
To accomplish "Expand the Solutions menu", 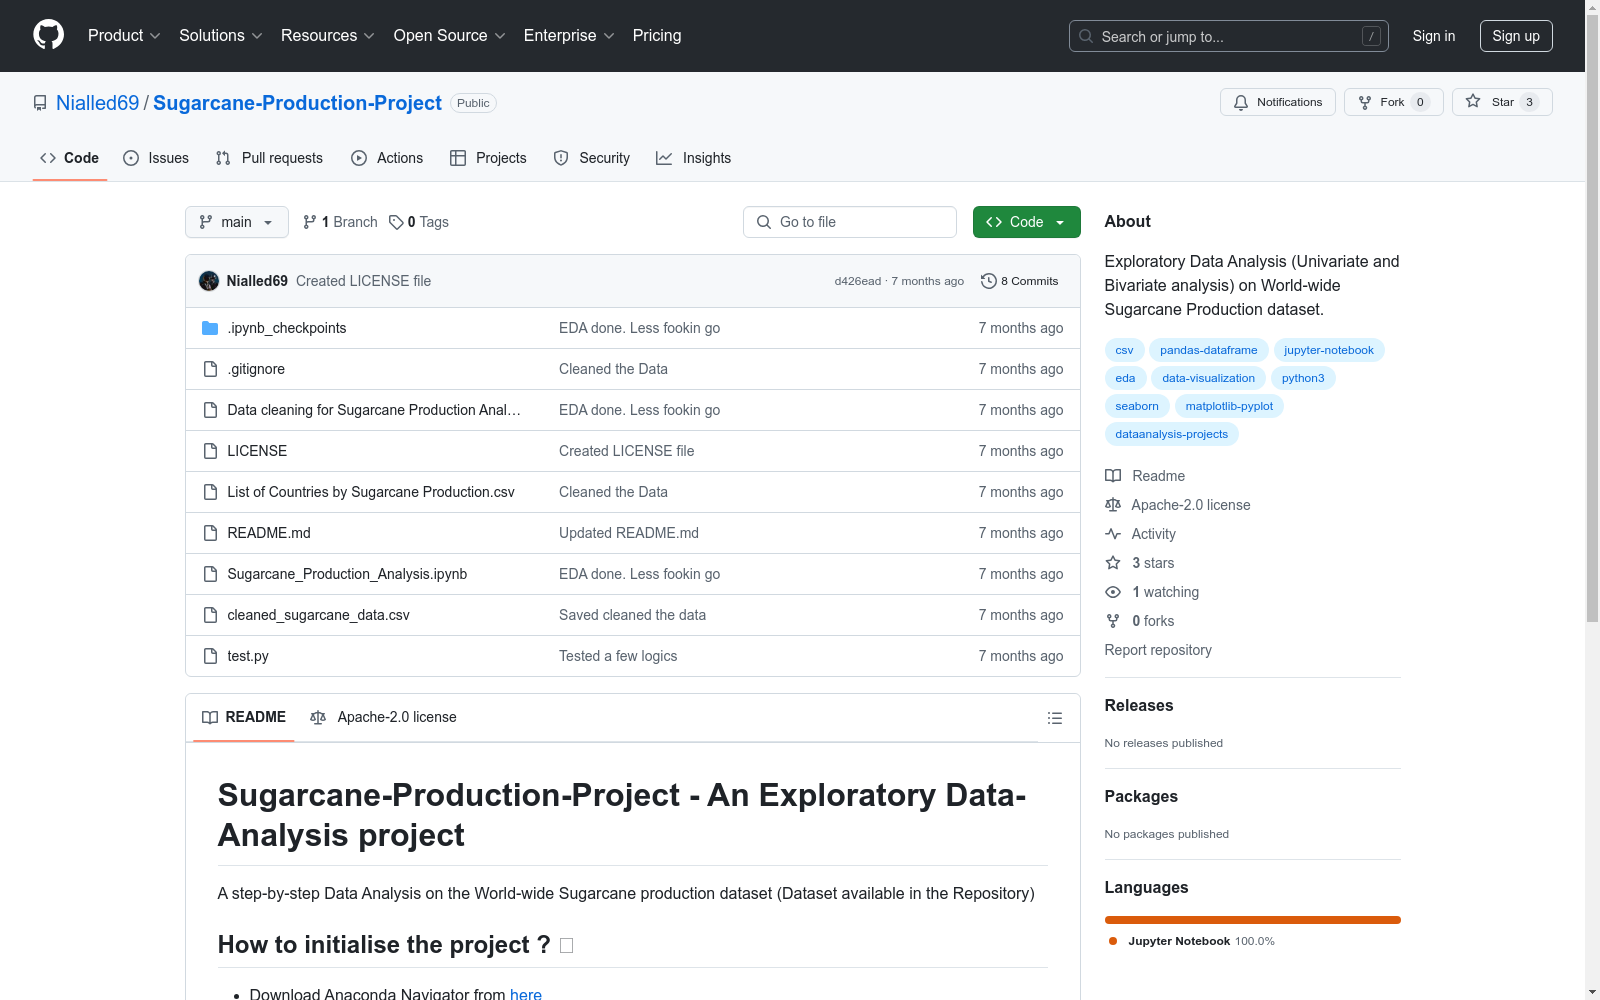I will 221,36.
